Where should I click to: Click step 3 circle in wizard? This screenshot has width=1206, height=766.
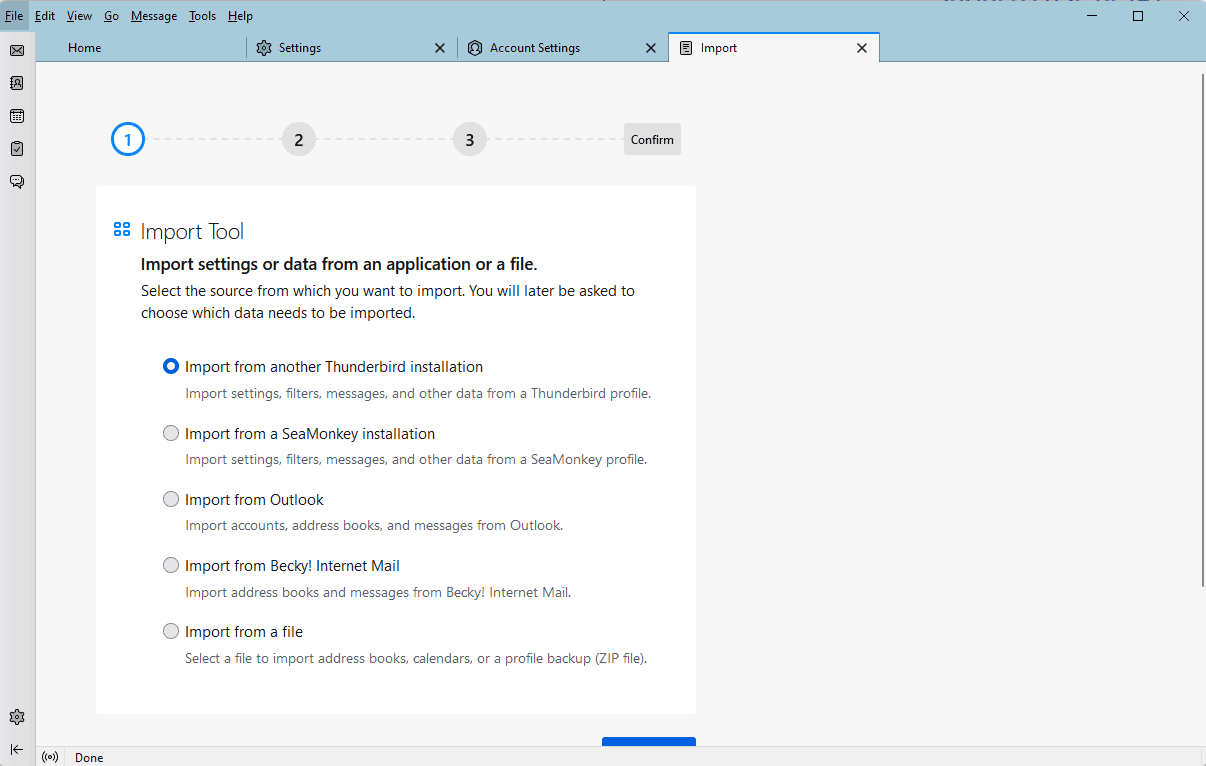click(x=470, y=140)
